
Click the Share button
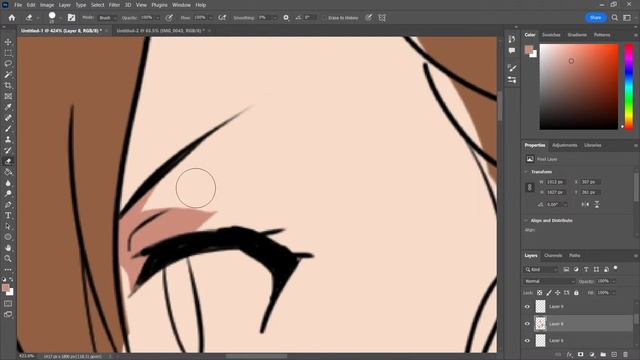click(596, 18)
